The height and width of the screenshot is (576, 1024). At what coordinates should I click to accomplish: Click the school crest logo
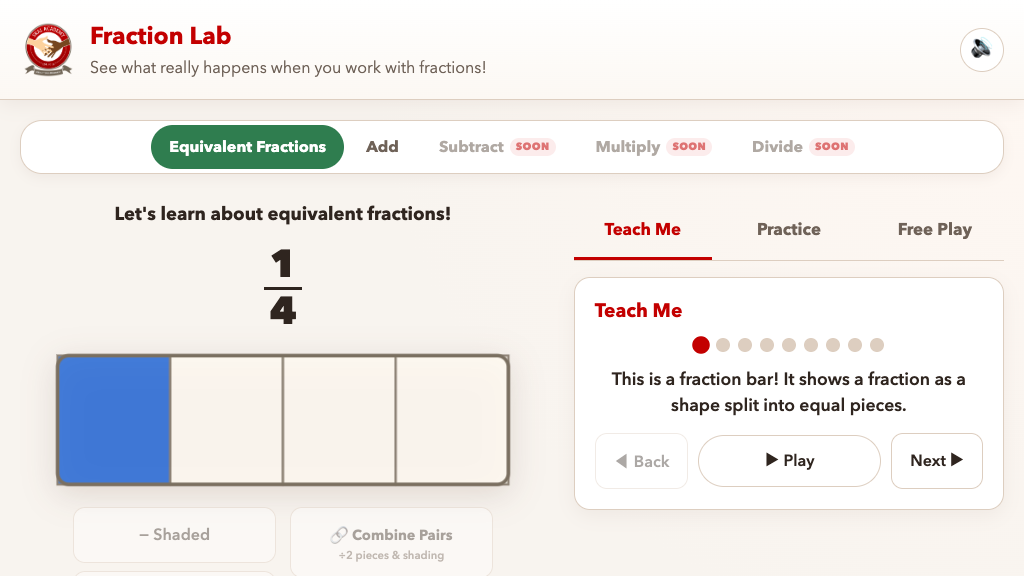pos(48,50)
